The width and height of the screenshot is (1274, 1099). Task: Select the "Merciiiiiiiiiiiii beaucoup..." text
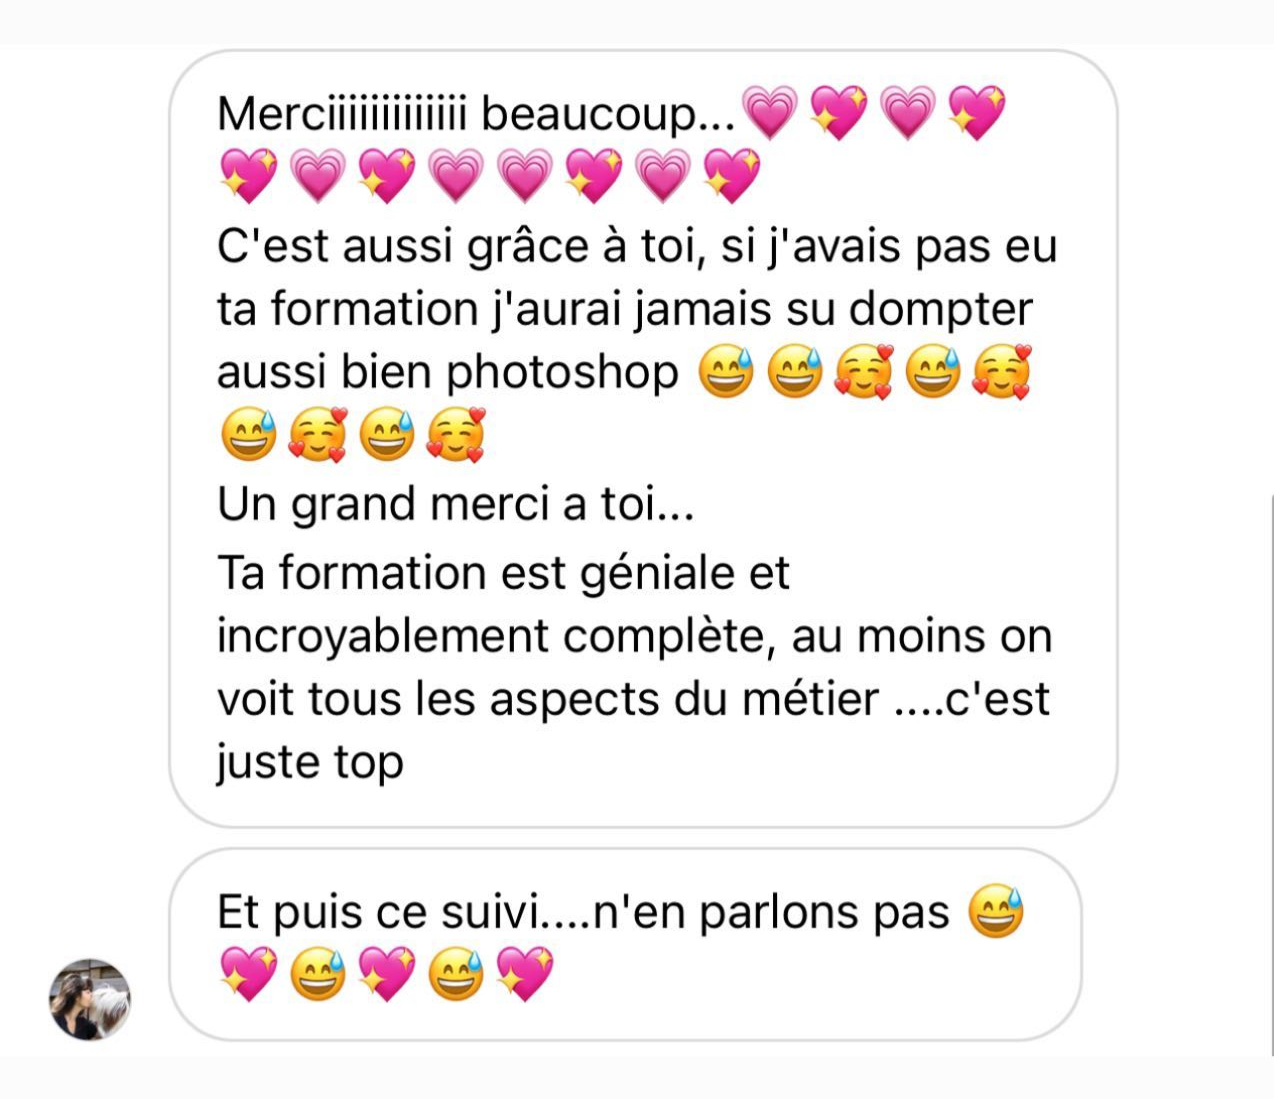click(477, 114)
